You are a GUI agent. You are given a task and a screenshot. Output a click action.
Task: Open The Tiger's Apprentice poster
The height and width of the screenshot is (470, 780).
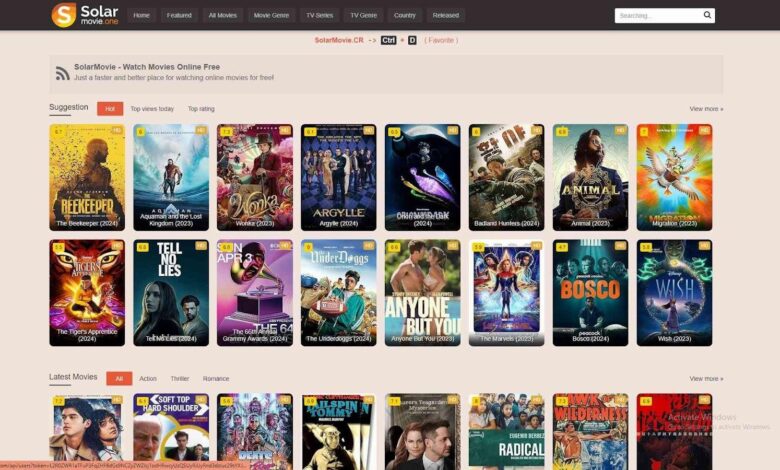[87, 293]
